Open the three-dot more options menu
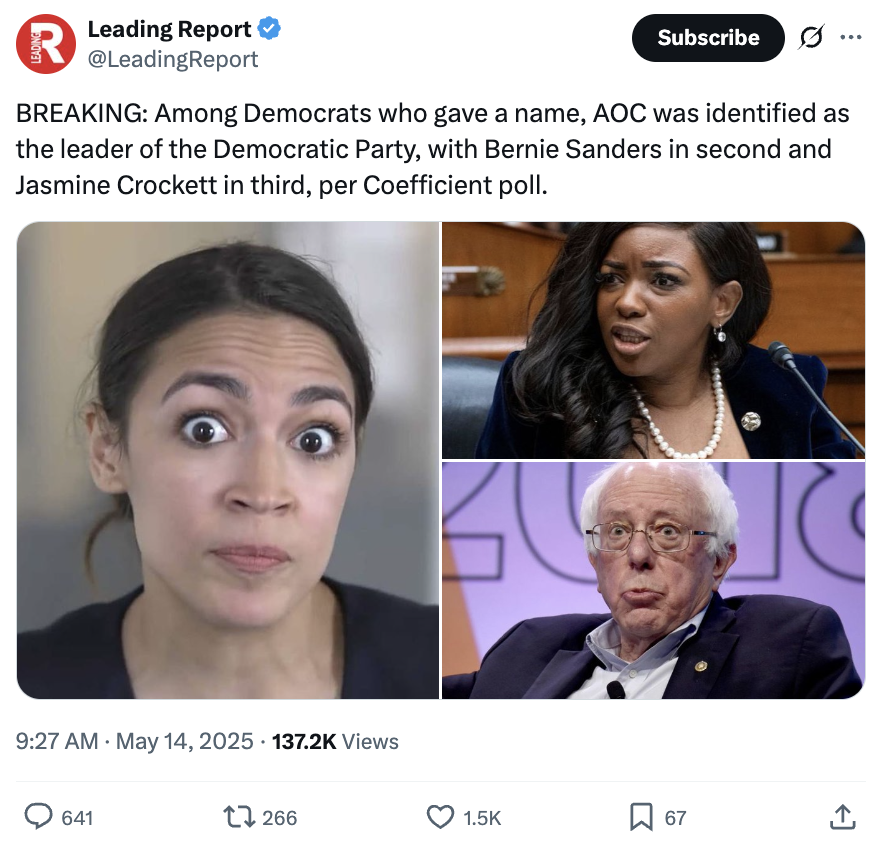Viewport: 886px width, 852px height. pos(851,38)
